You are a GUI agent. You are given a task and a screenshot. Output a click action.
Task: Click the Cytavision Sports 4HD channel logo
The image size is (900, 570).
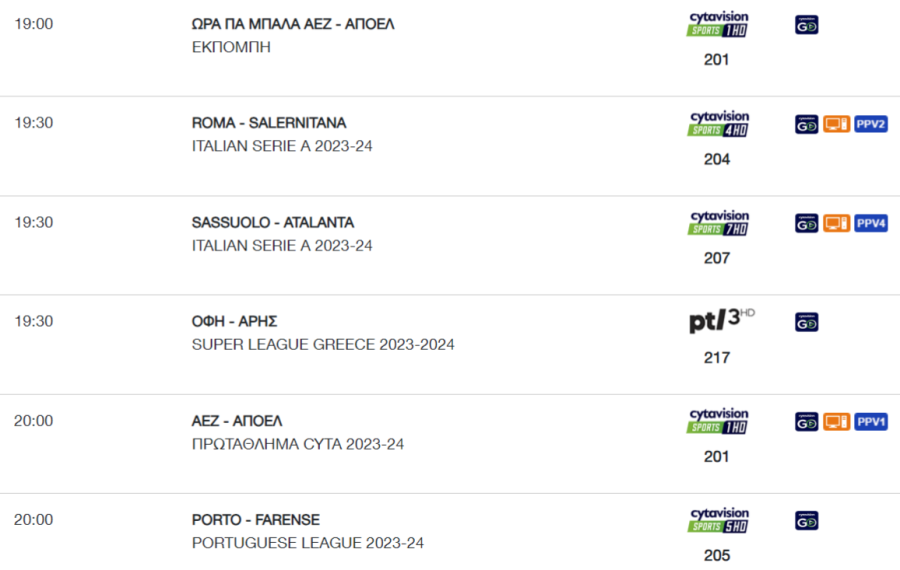718,123
